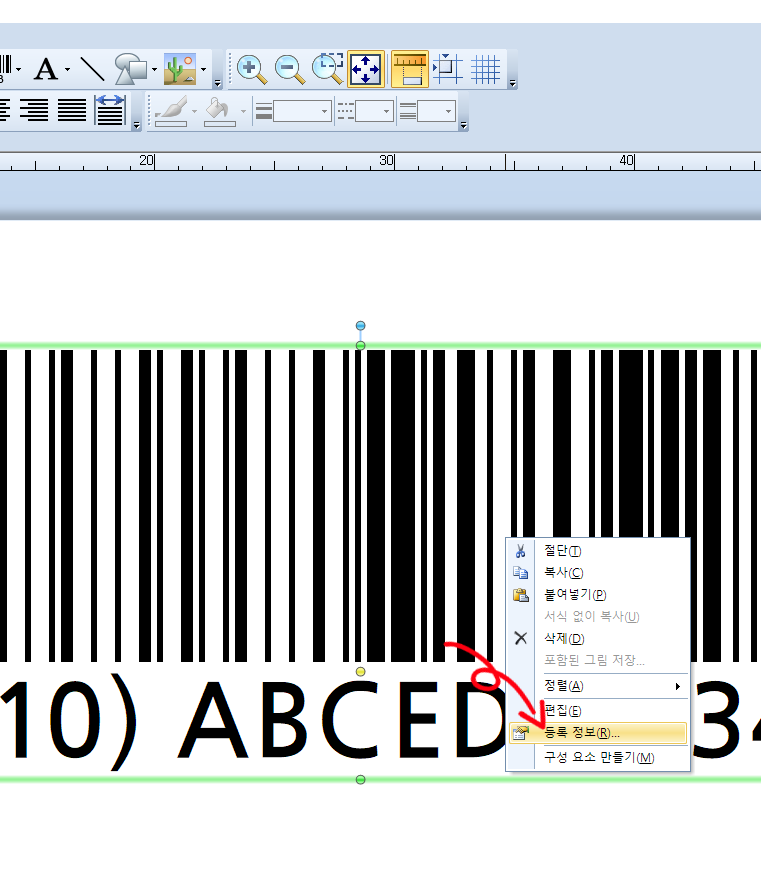Choose 절단(T) in context menu

[599, 551]
